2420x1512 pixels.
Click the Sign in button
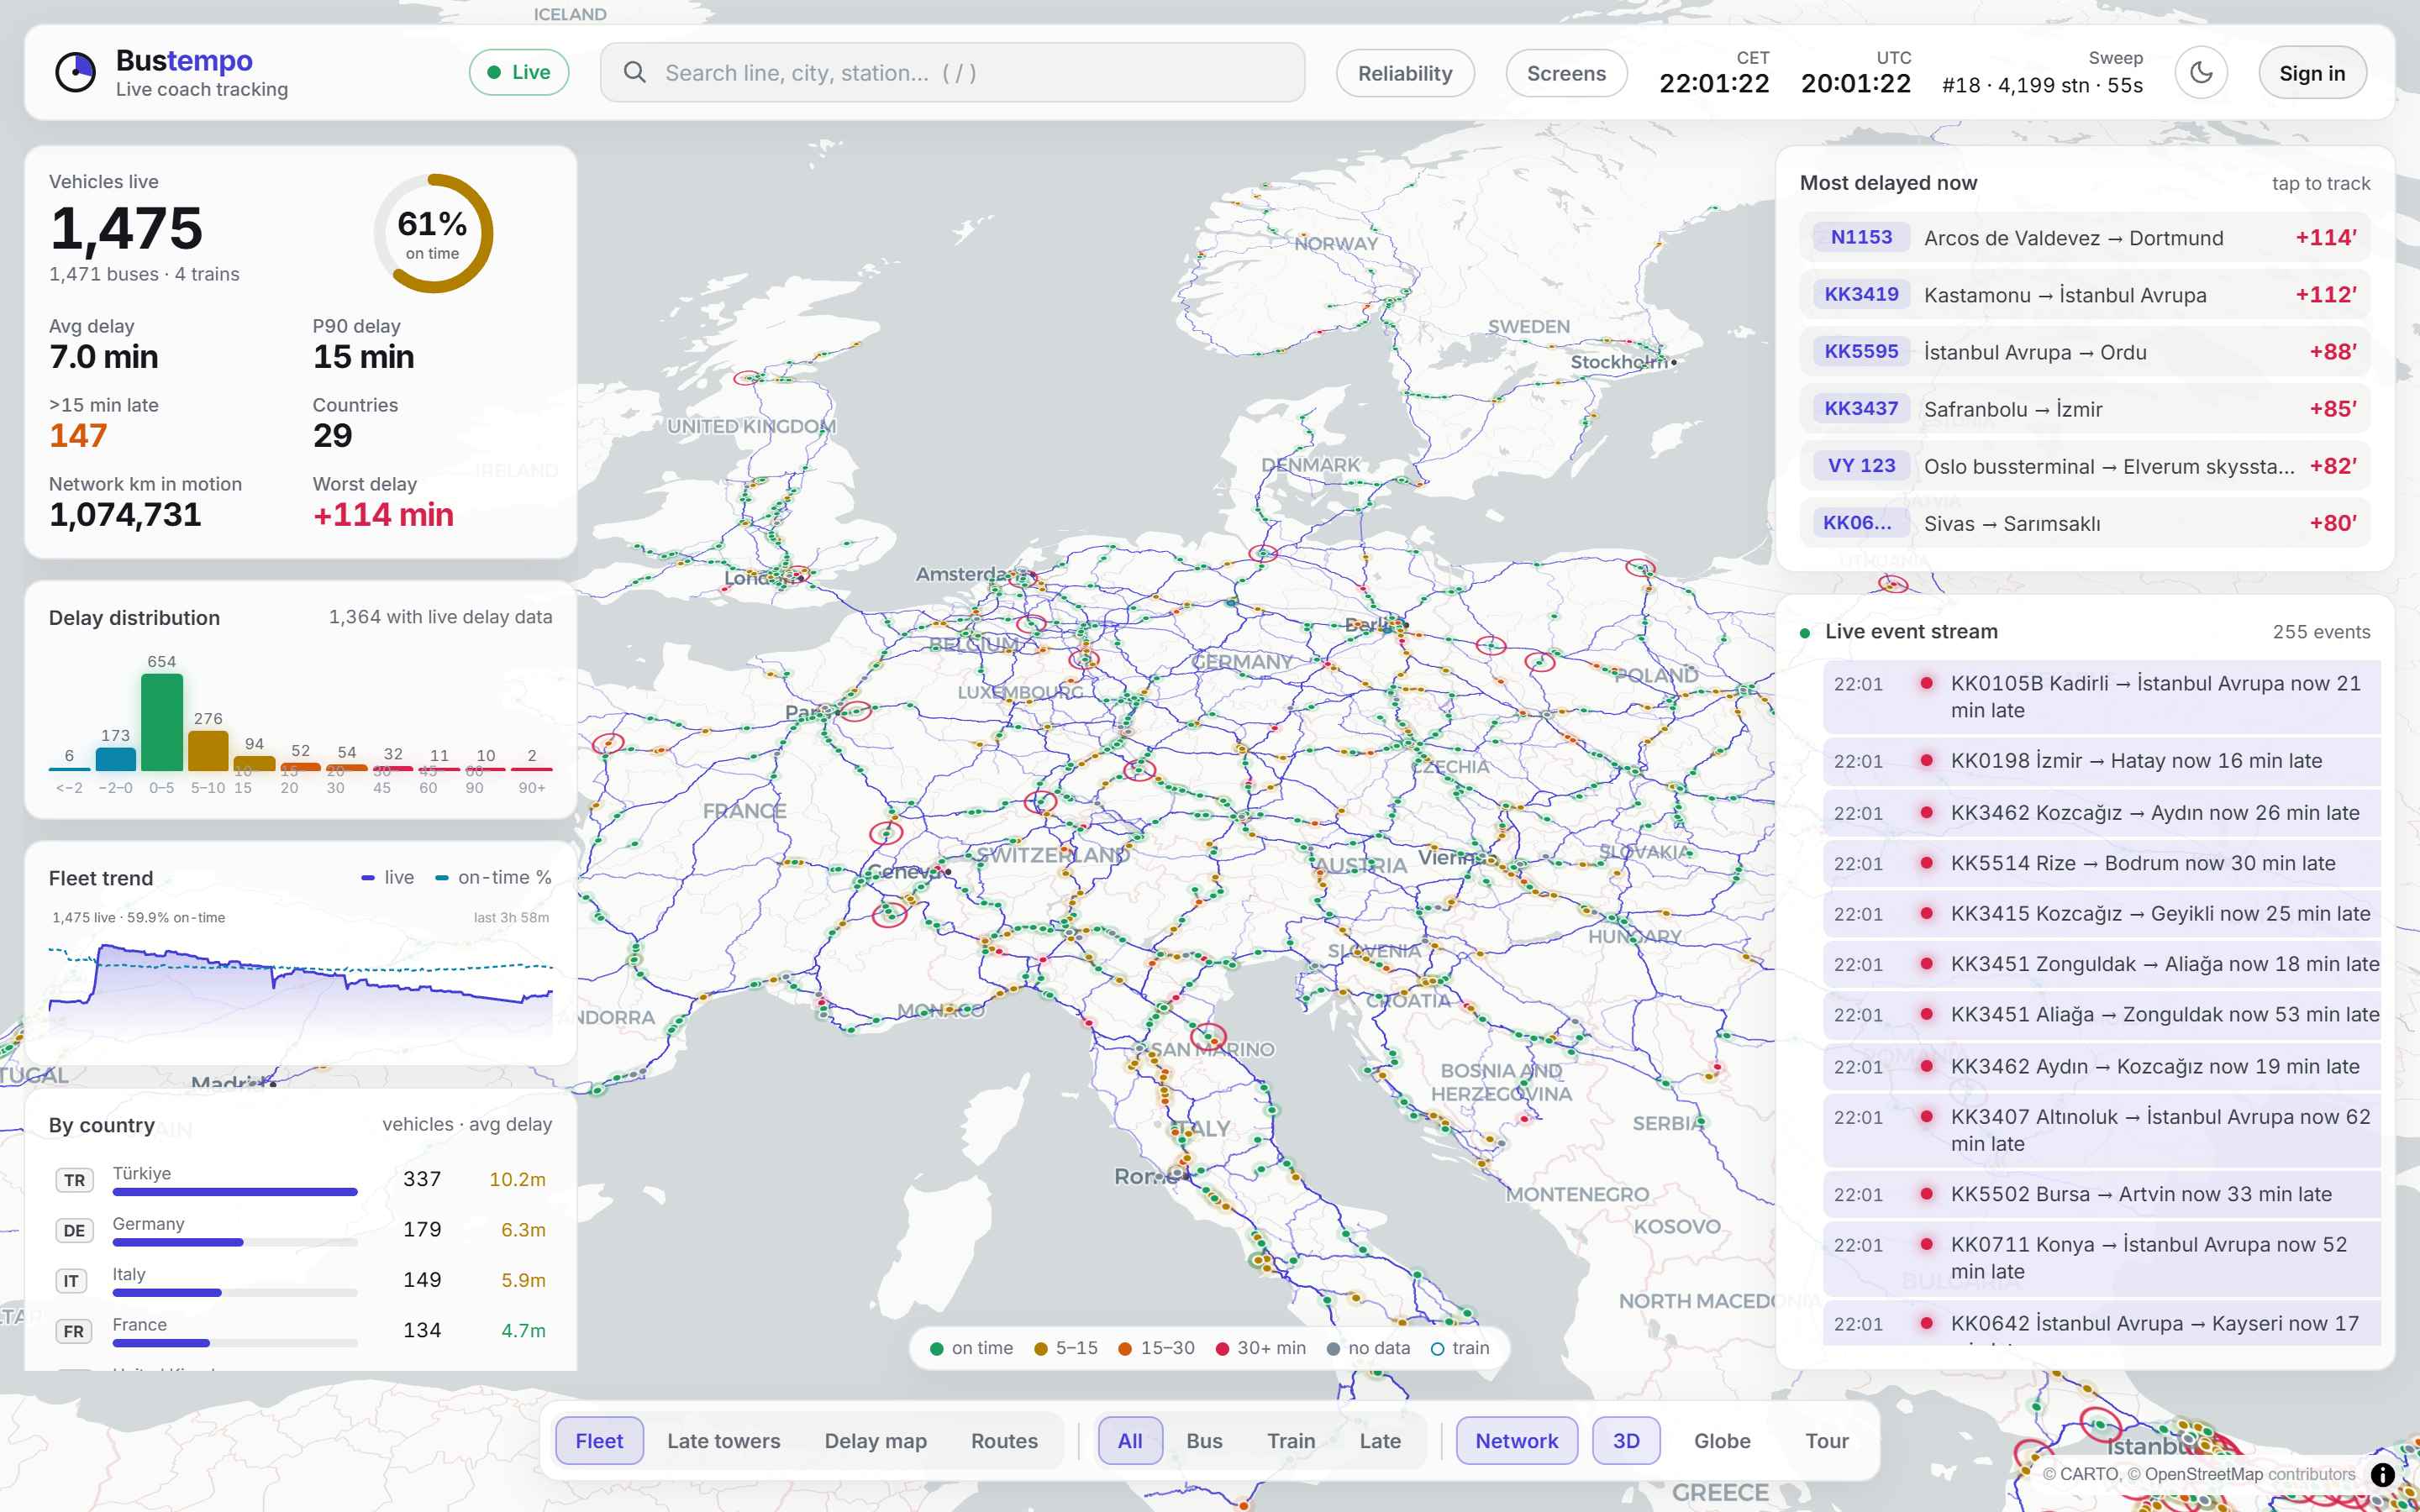click(x=2312, y=73)
